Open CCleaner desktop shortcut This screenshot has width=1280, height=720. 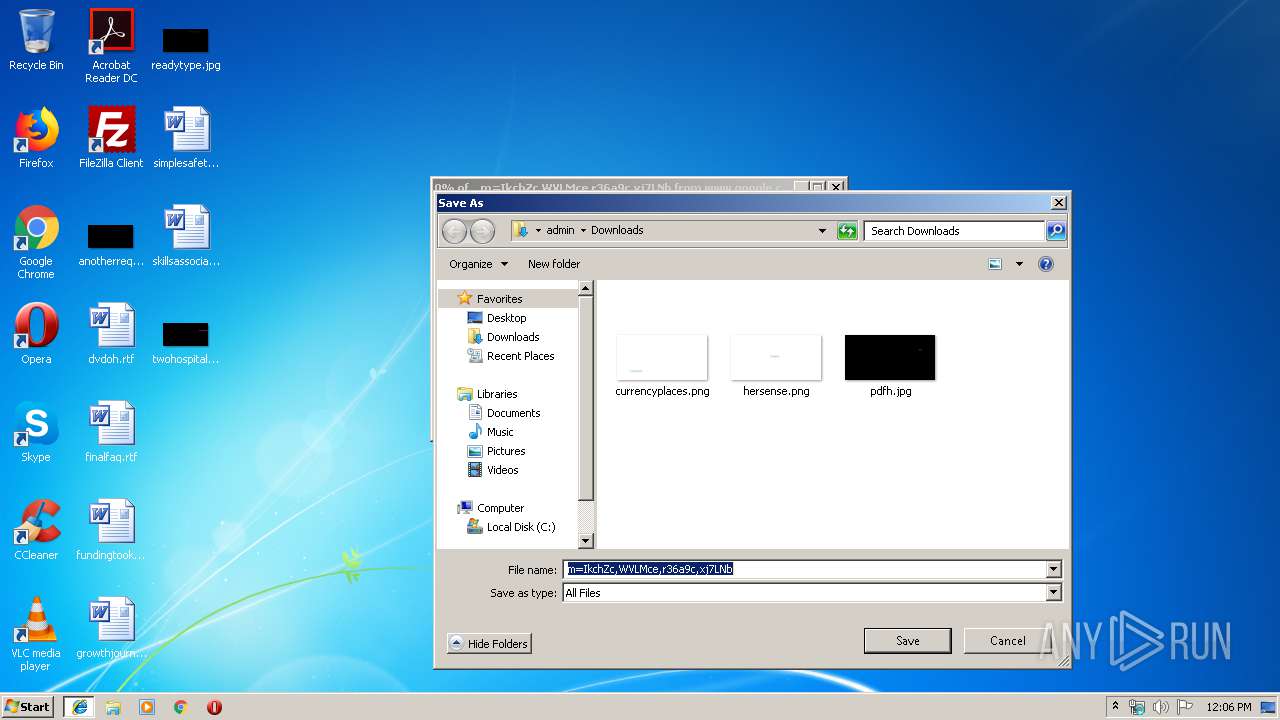pyautogui.click(x=36, y=530)
